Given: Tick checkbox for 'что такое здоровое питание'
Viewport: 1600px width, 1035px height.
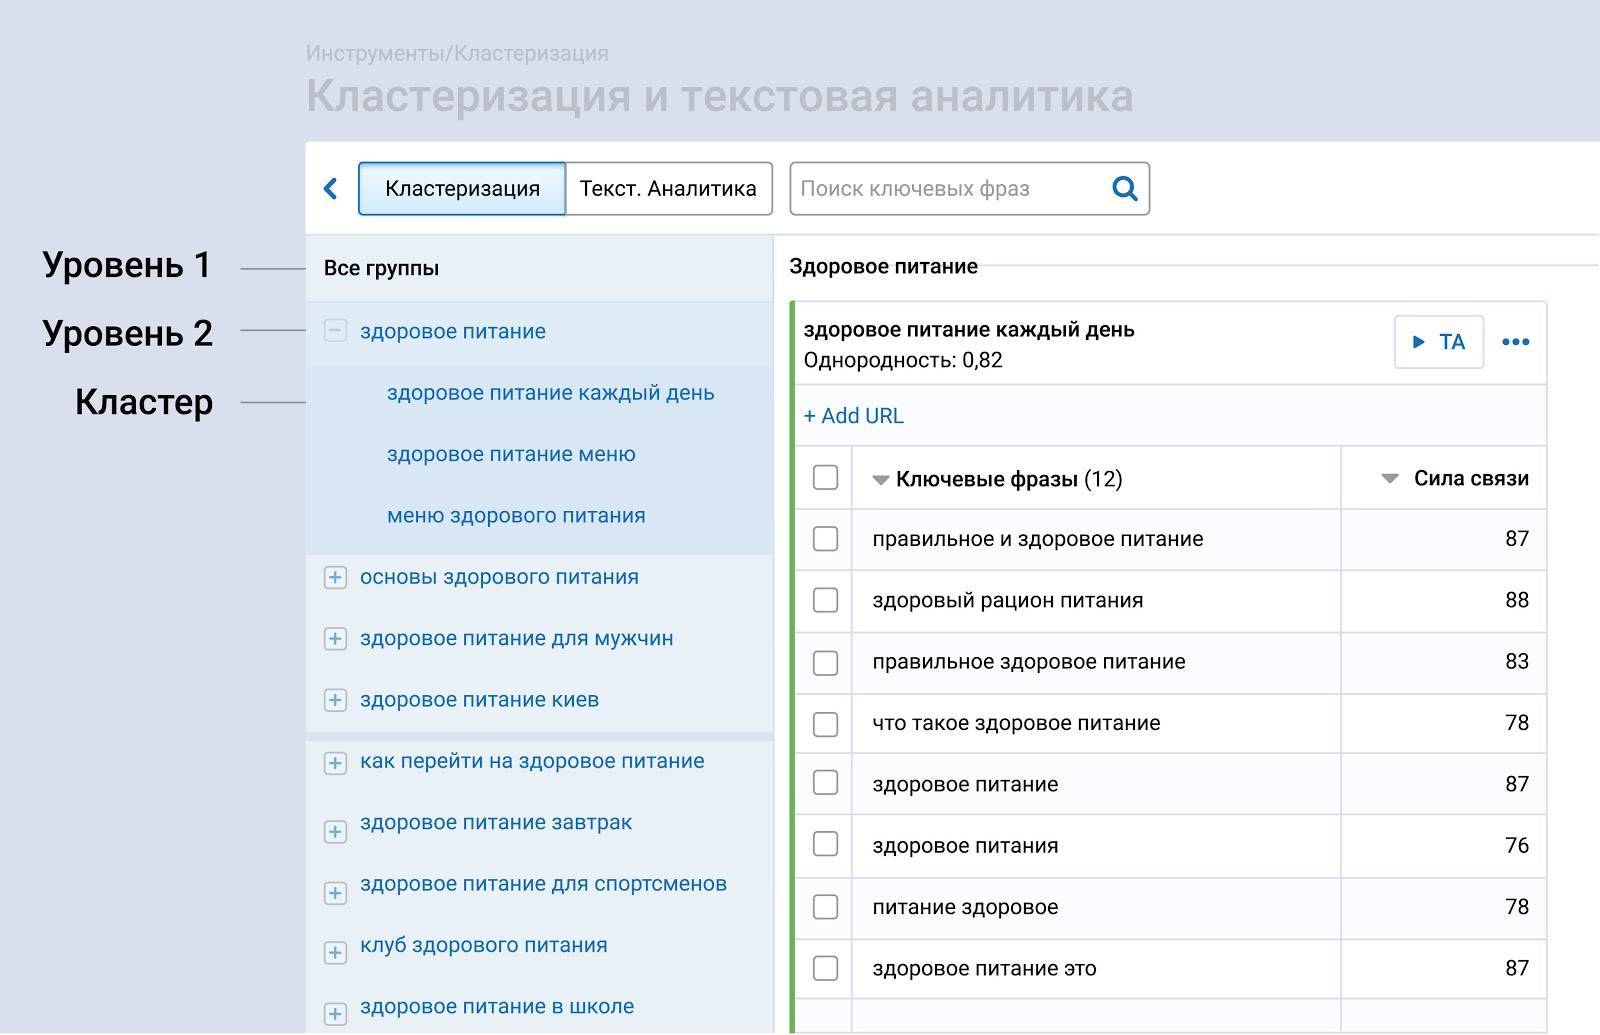Looking at the screenshot, I should tap(825, 724).
